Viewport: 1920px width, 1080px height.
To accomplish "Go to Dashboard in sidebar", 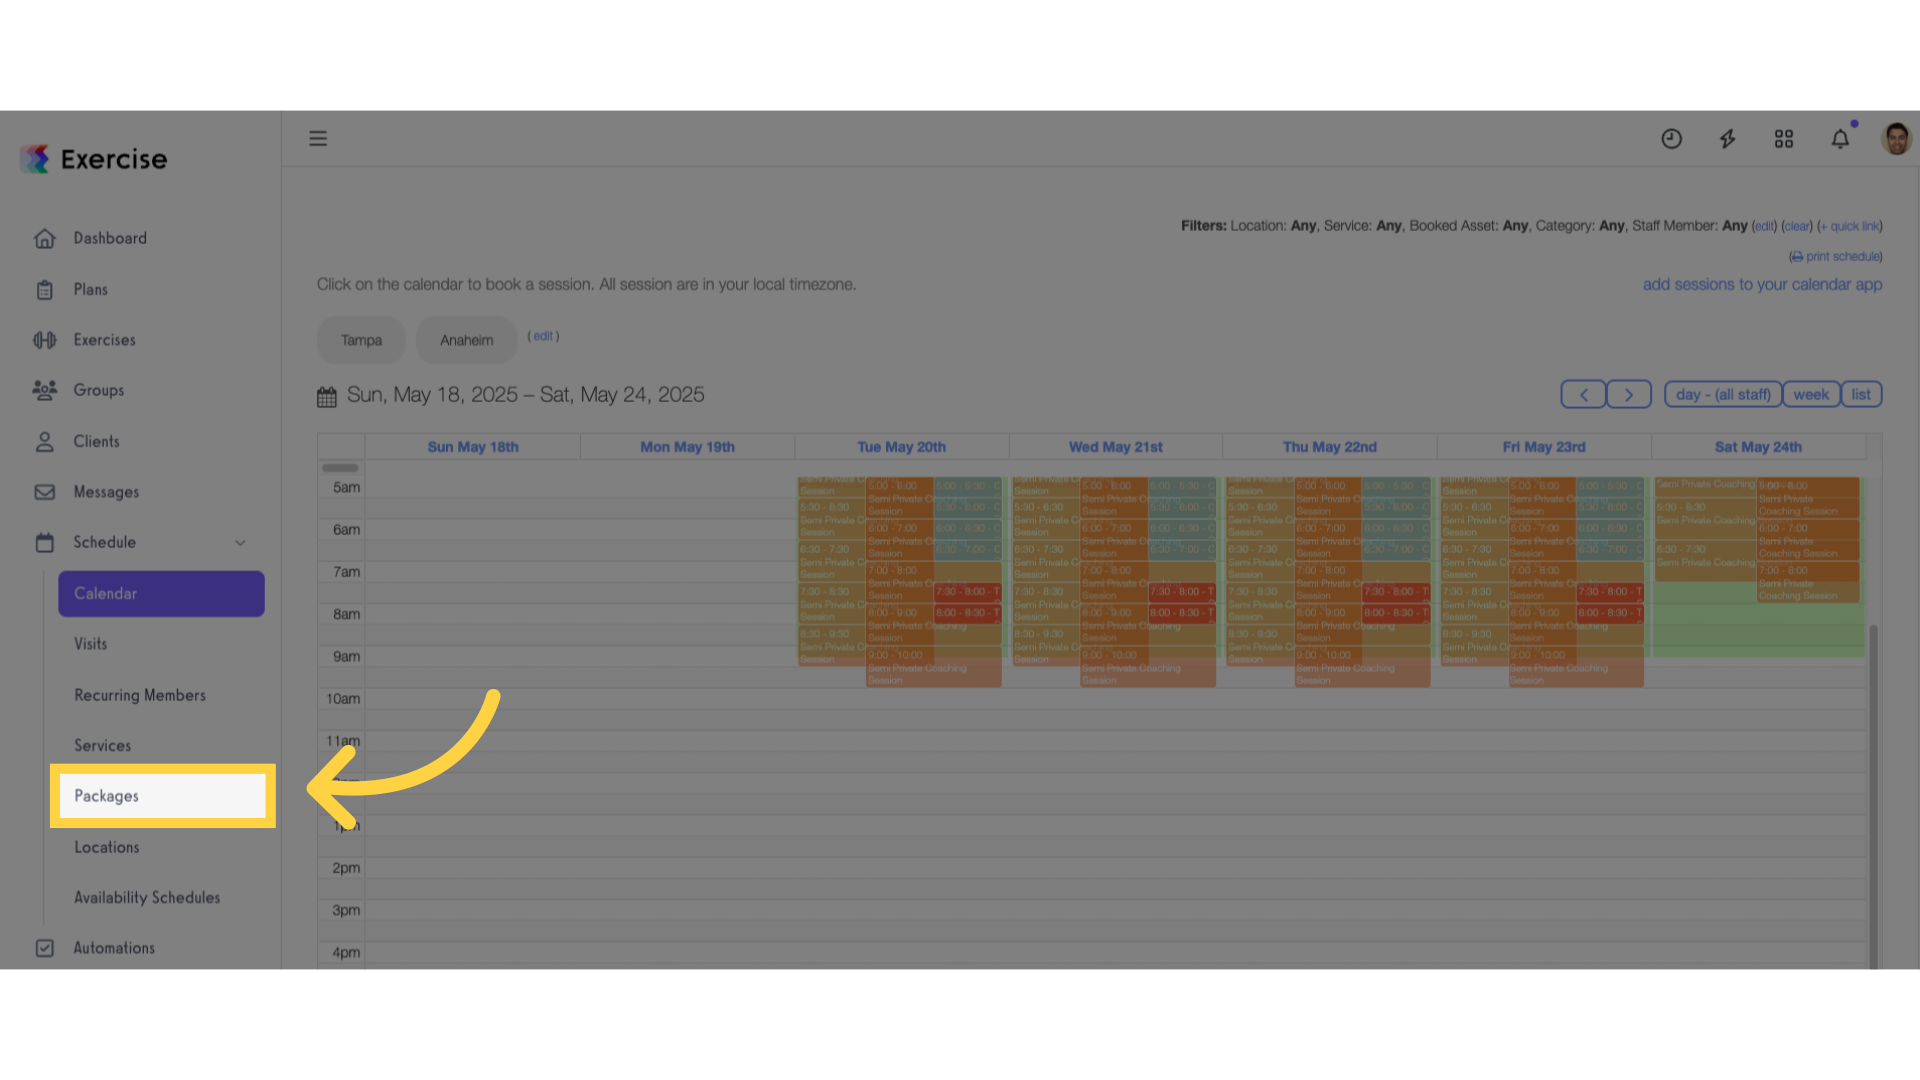I will (x=110, y=238).
